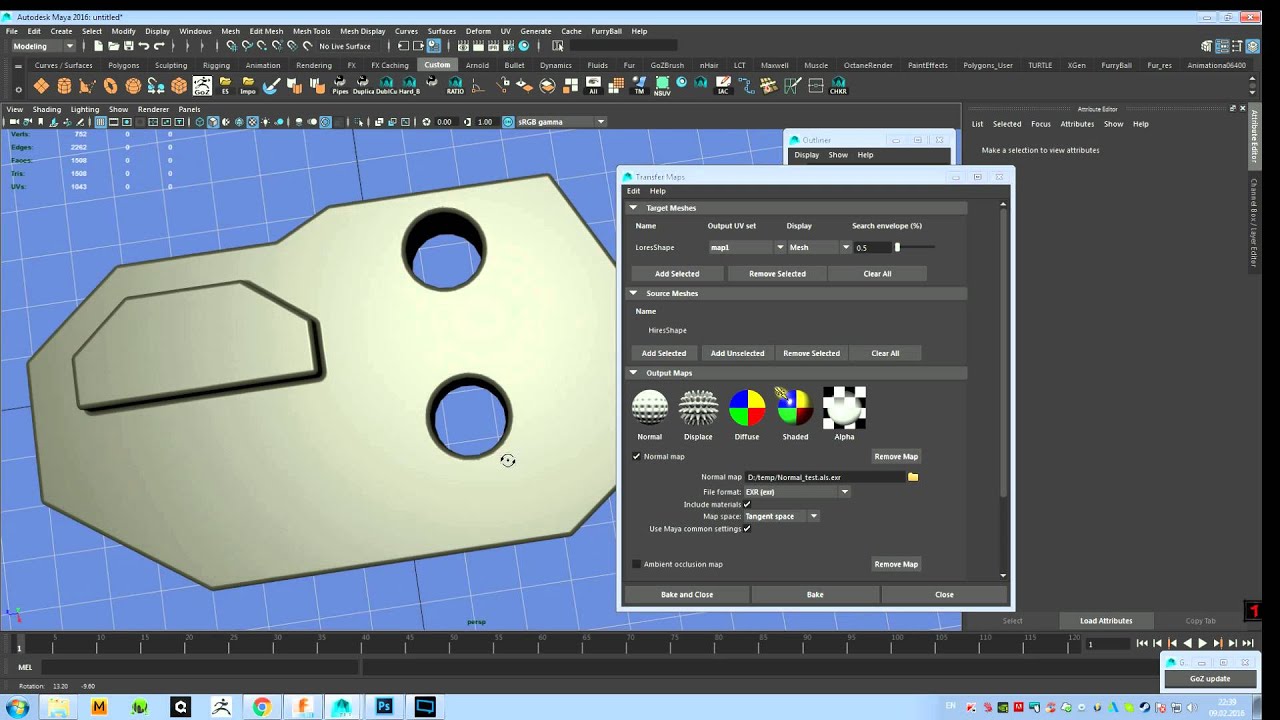Click the NSUV shelf icon
Screen dimensions: 1280x720
click(x=662, y=86)
